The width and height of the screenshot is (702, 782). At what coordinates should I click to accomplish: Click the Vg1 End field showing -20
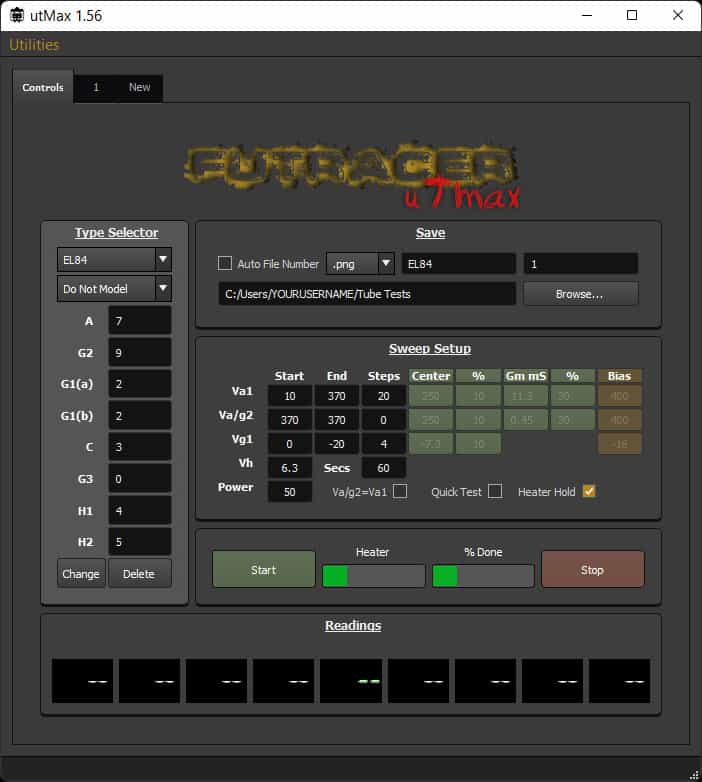(337, 444)
